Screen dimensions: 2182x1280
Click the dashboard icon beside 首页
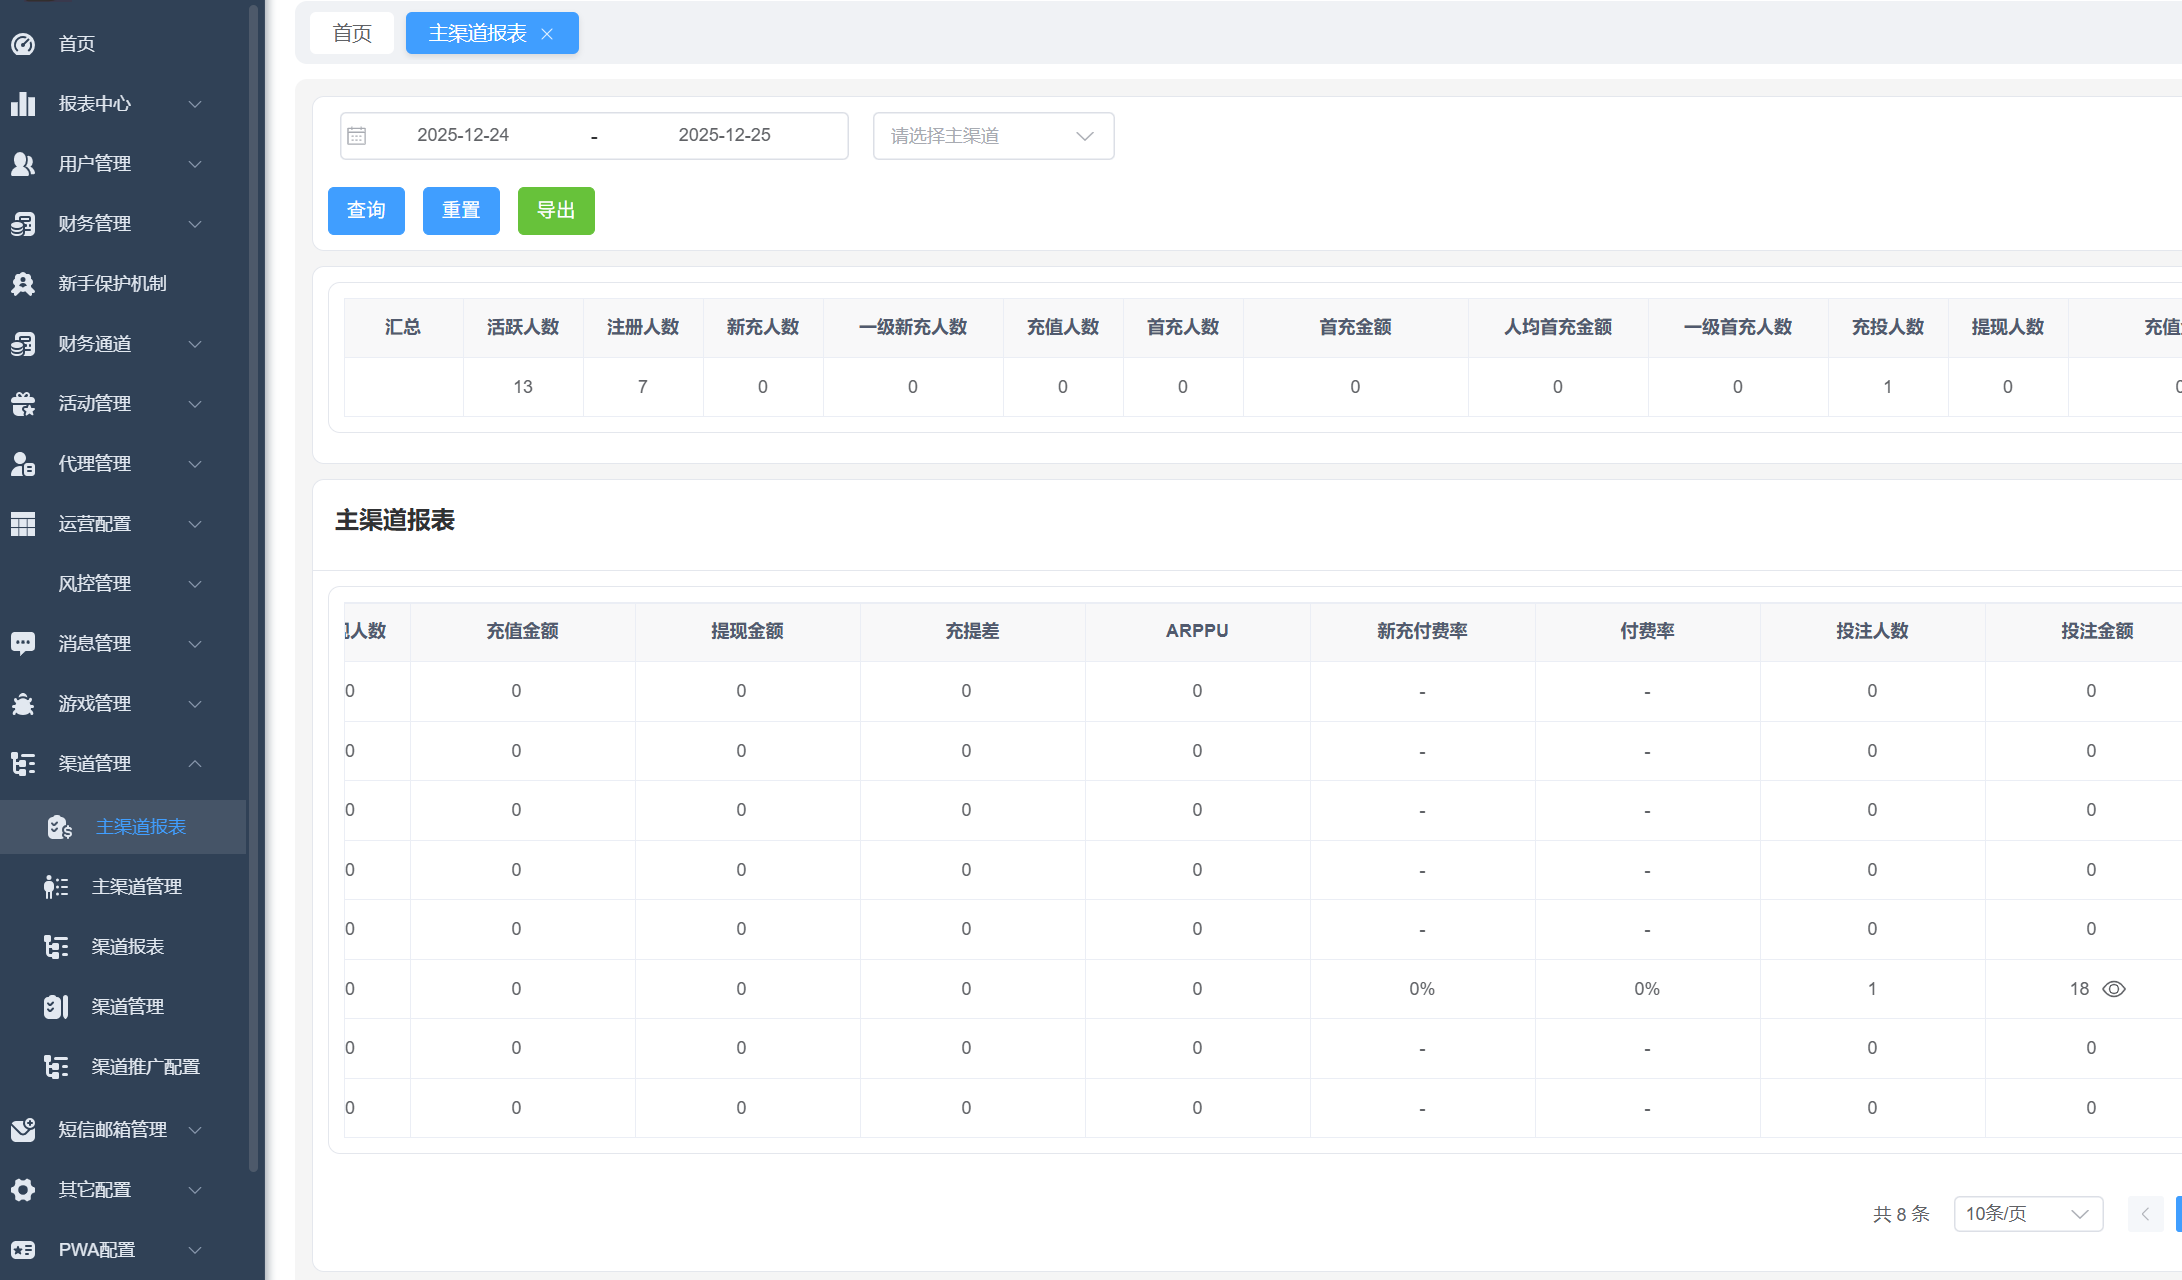pyautogui.click(x=23, y=44)
